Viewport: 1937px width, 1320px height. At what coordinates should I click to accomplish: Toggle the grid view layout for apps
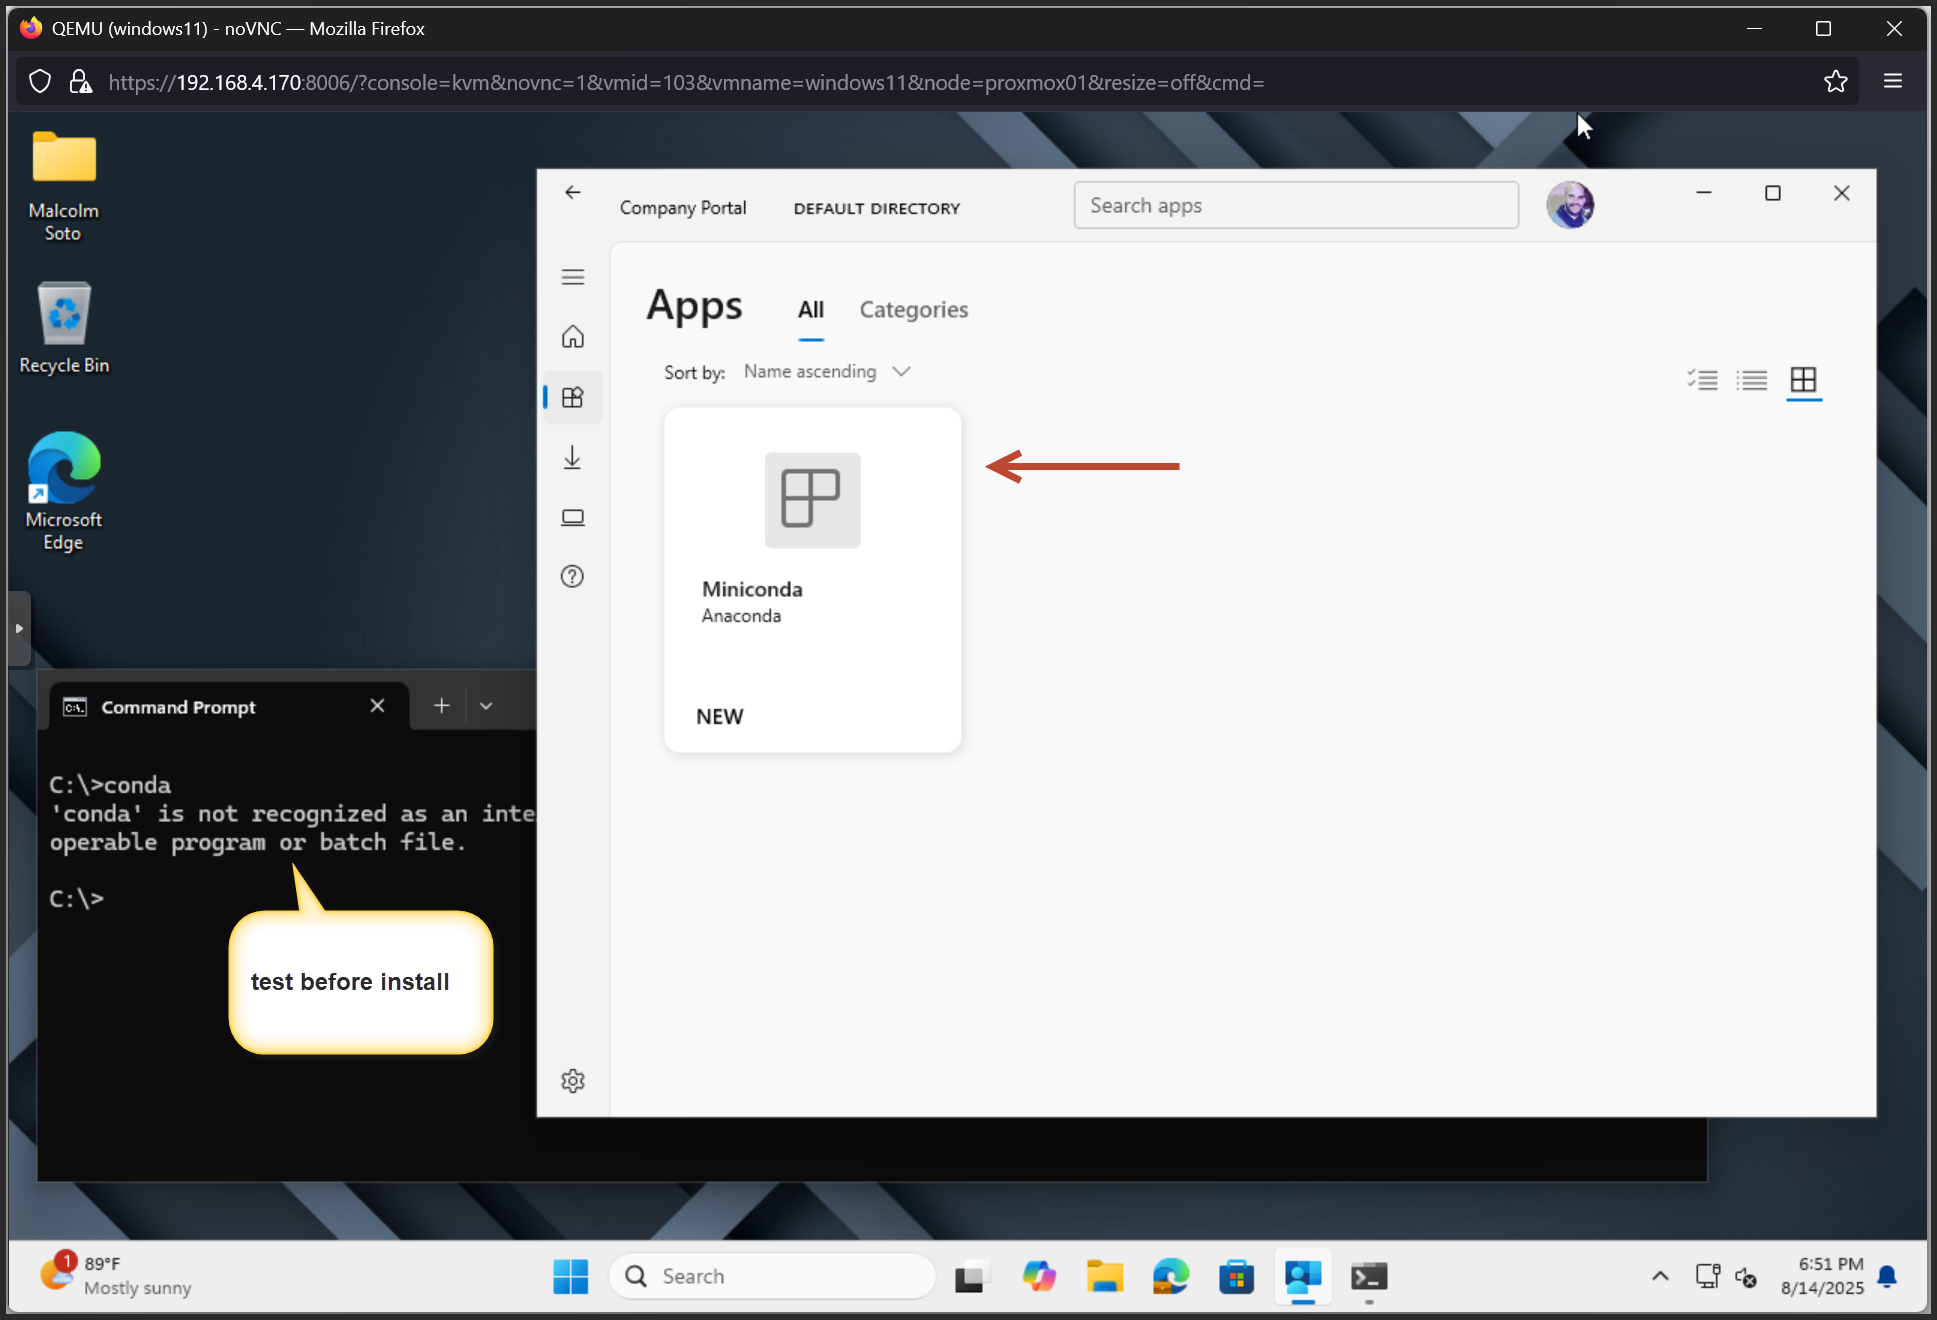click(1803, 380)
